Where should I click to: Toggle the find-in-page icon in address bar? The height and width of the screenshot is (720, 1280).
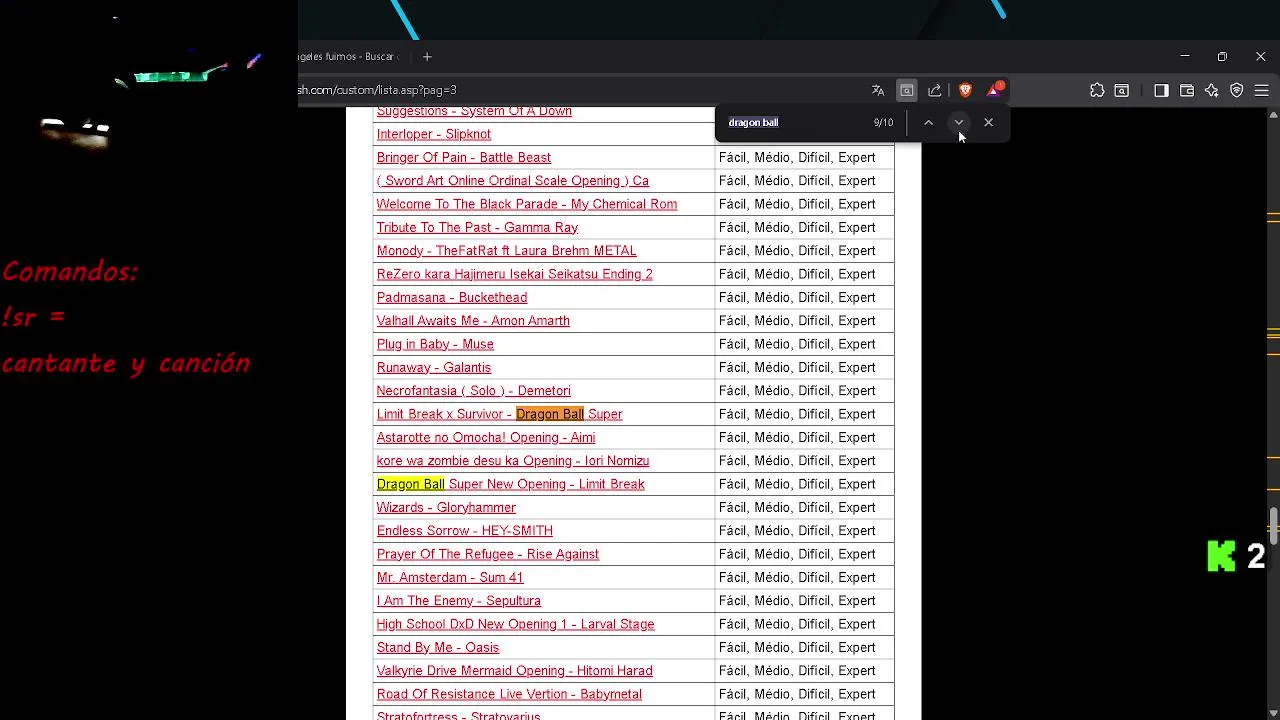(906, 90)
